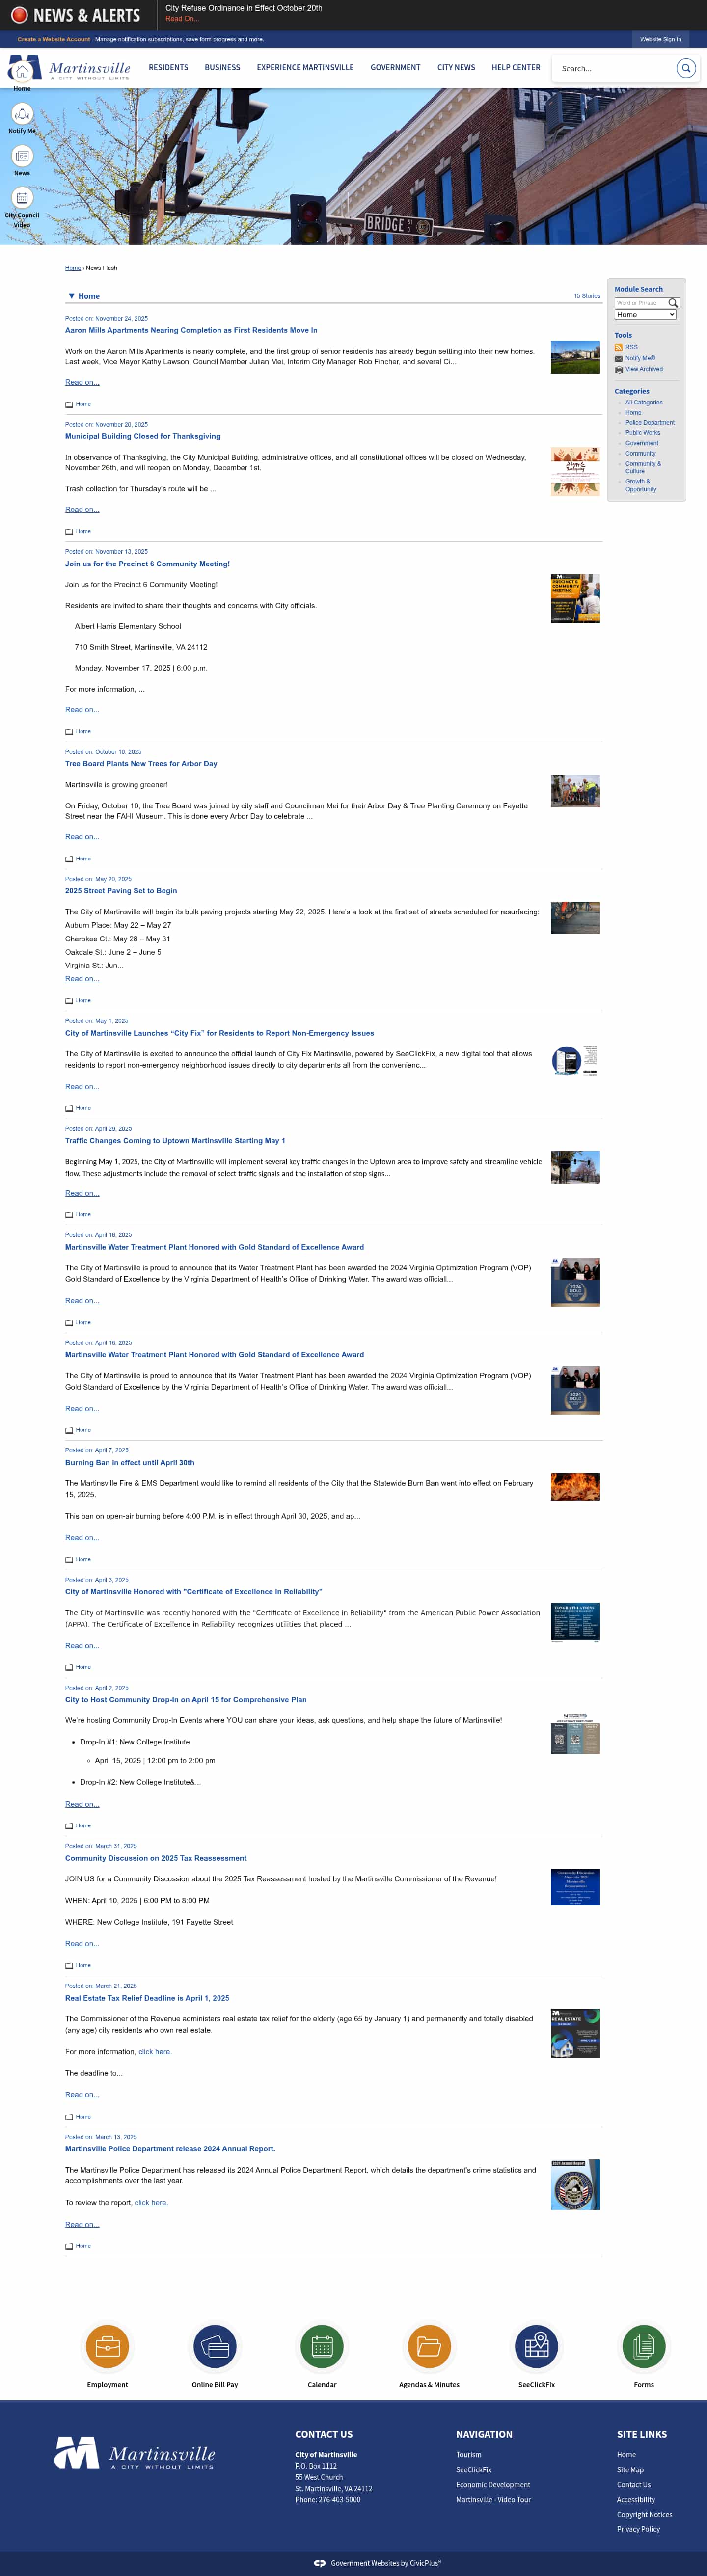Open Economic Development footer link
The image size is (707, 2576).
point(493,2485)
